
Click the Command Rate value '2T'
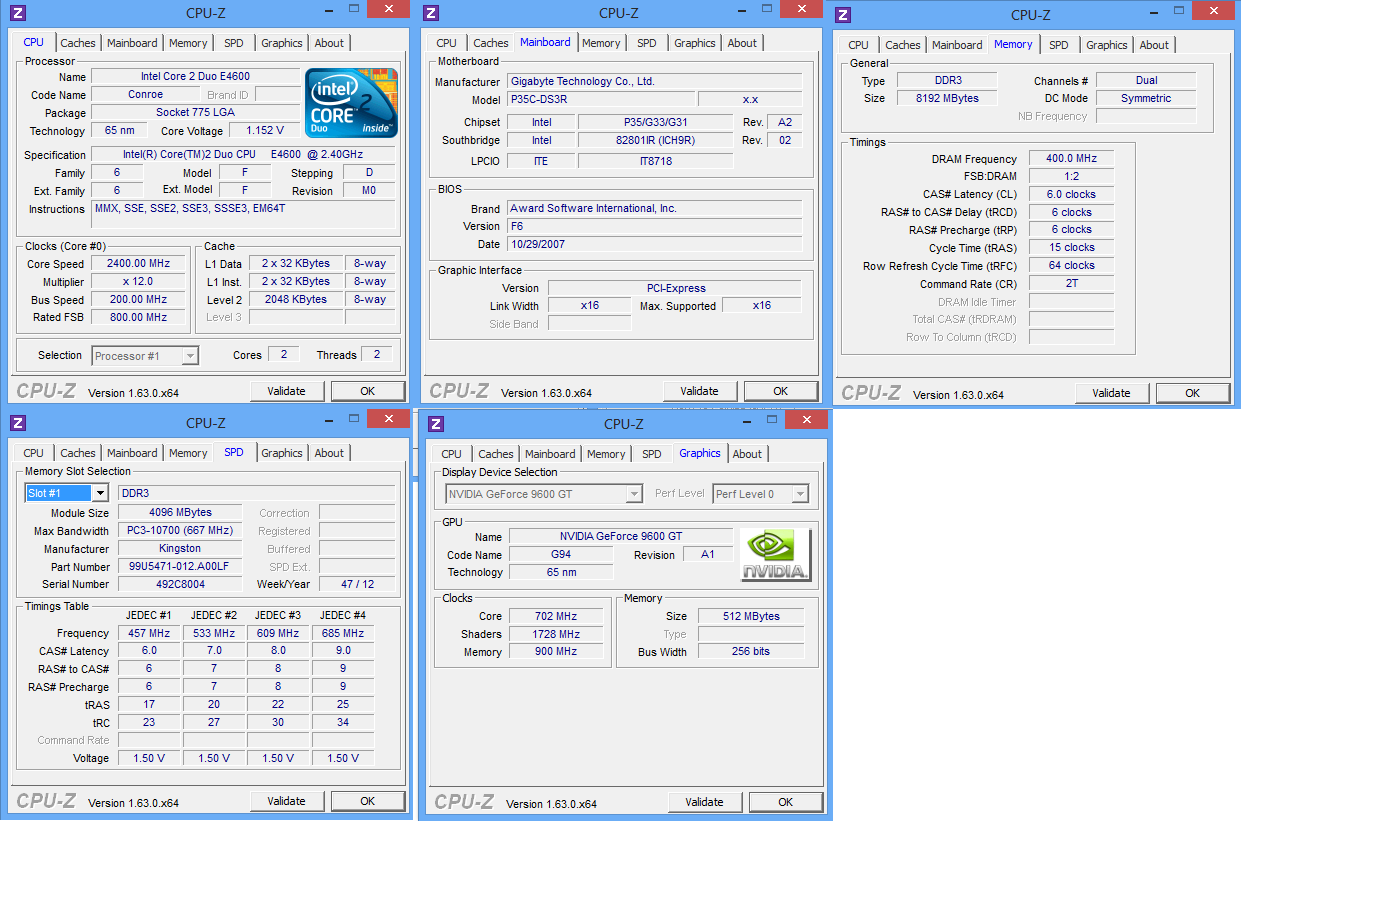pos(1071,283)
